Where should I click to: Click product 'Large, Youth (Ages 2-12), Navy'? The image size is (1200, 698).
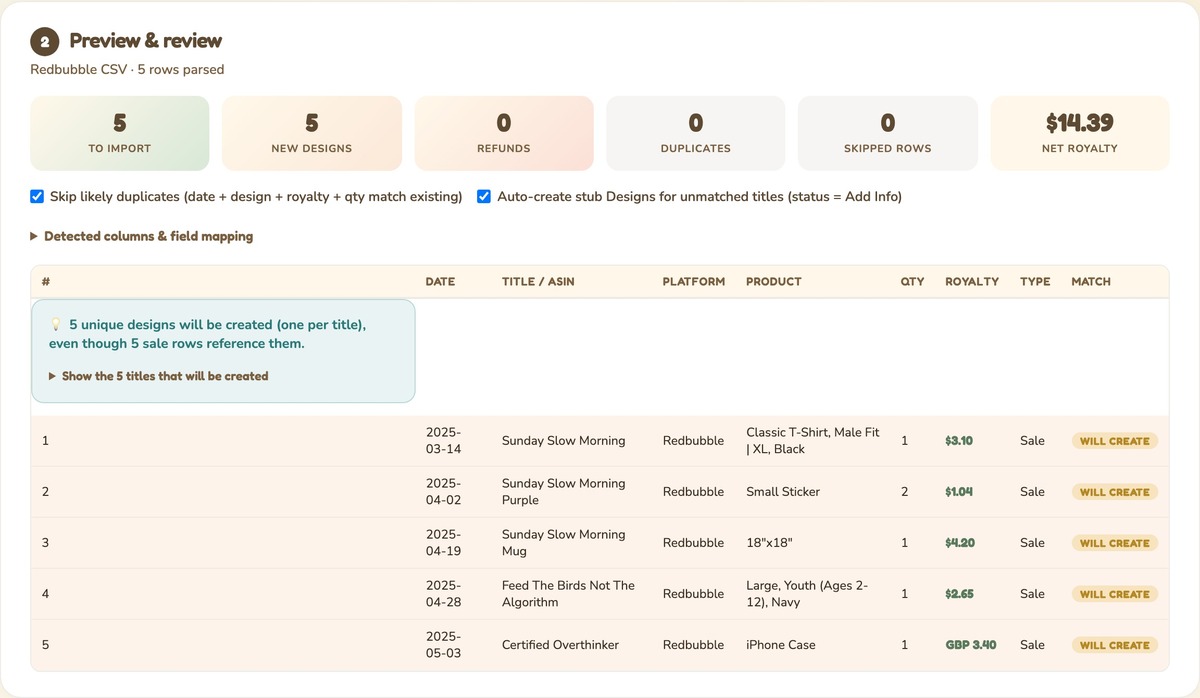[x=807, y=594]
